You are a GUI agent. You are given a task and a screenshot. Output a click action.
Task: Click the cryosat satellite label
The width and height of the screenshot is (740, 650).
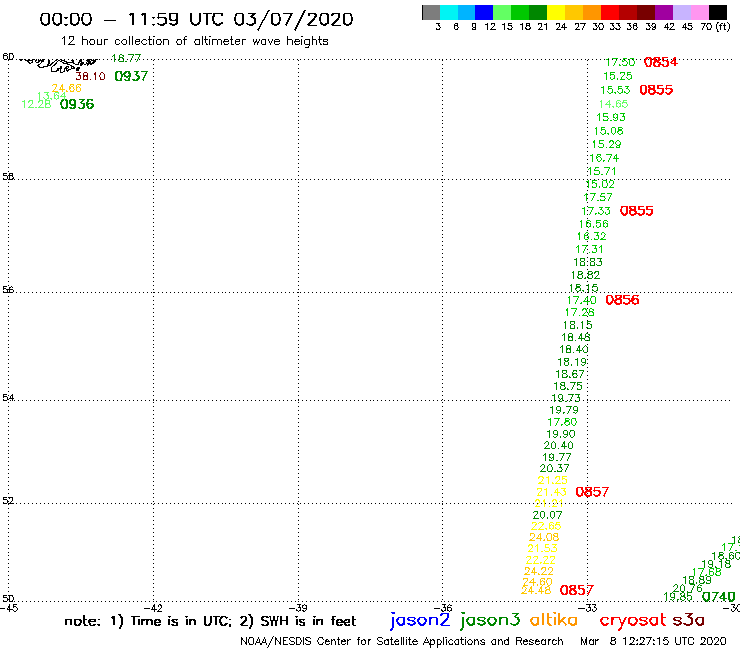coord(633,621)
